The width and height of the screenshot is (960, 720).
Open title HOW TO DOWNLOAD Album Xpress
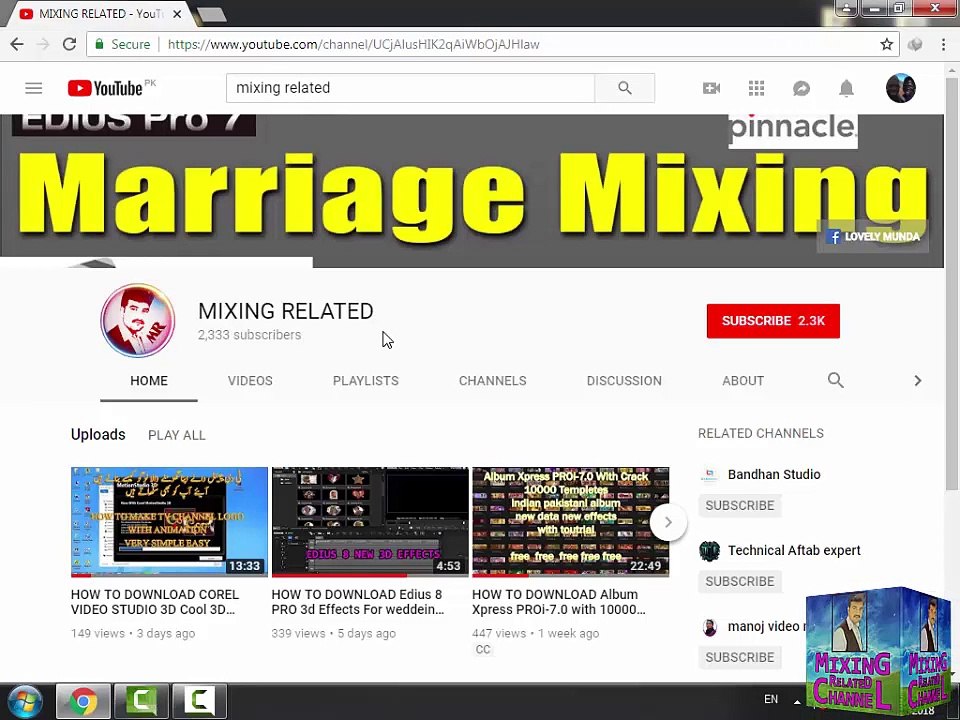[558, 602]
